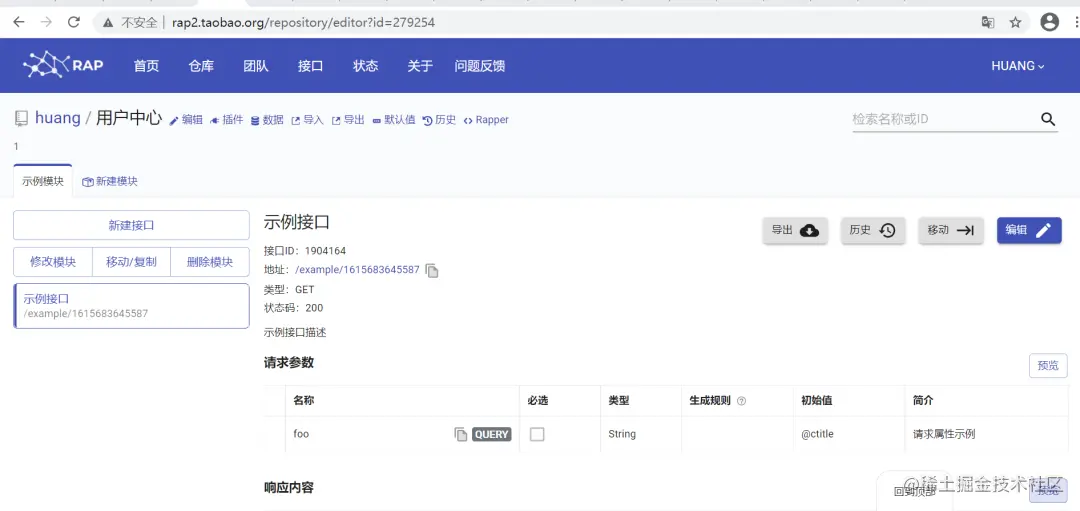Open the browser translate icon
The height and width of the screenshot is (511, 1080).
pos(988,22)
